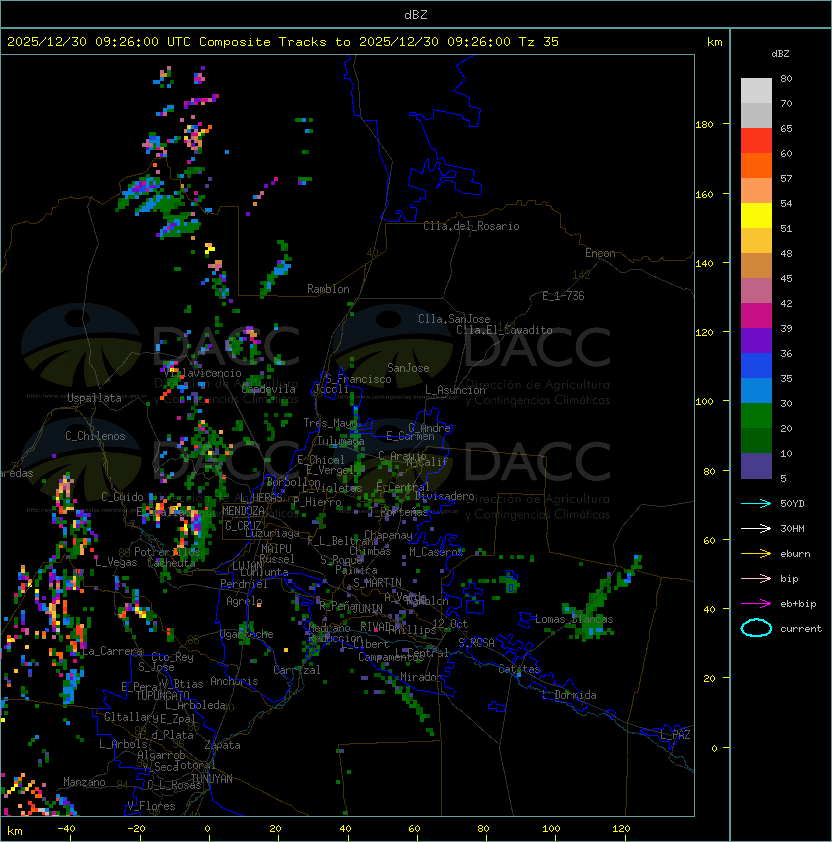Click the MAIPU town label
The width and height of the screenshot is (832, 842).
[x=276, y=549]
